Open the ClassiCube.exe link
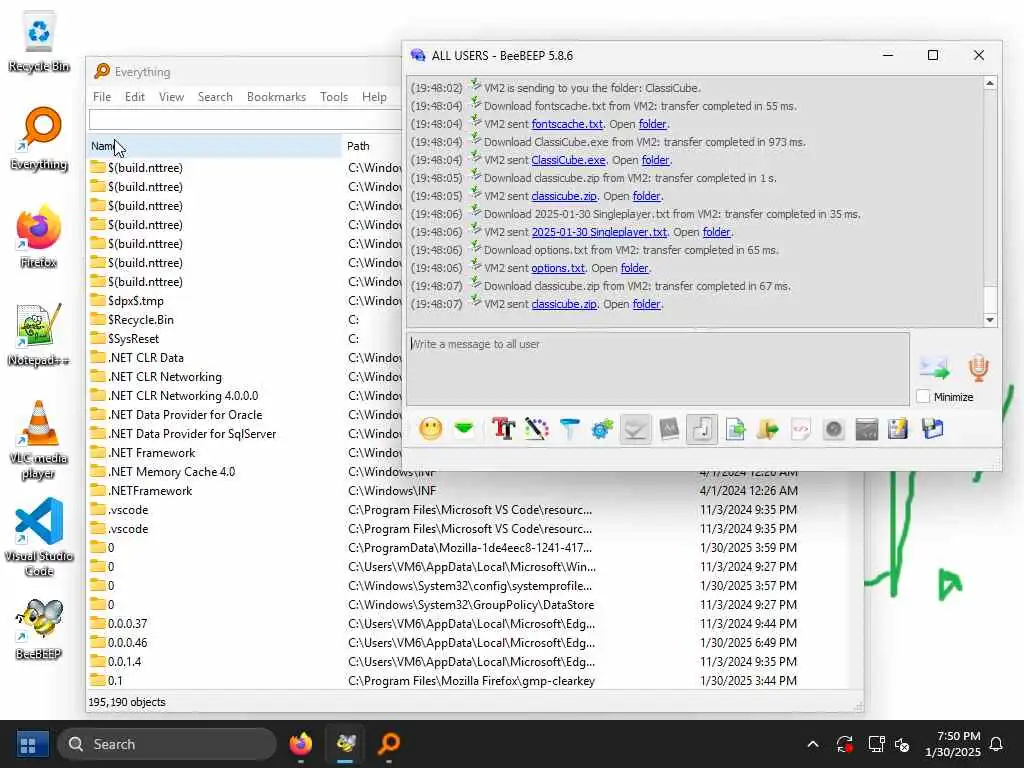Image resolution: width=1024 pixels, height=768 pixels. point(568,160)
